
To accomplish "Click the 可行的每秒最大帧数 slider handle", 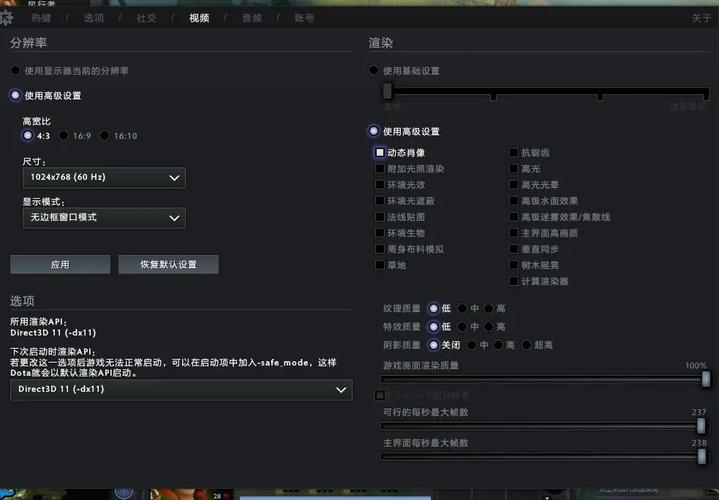I will coord(701,426).
